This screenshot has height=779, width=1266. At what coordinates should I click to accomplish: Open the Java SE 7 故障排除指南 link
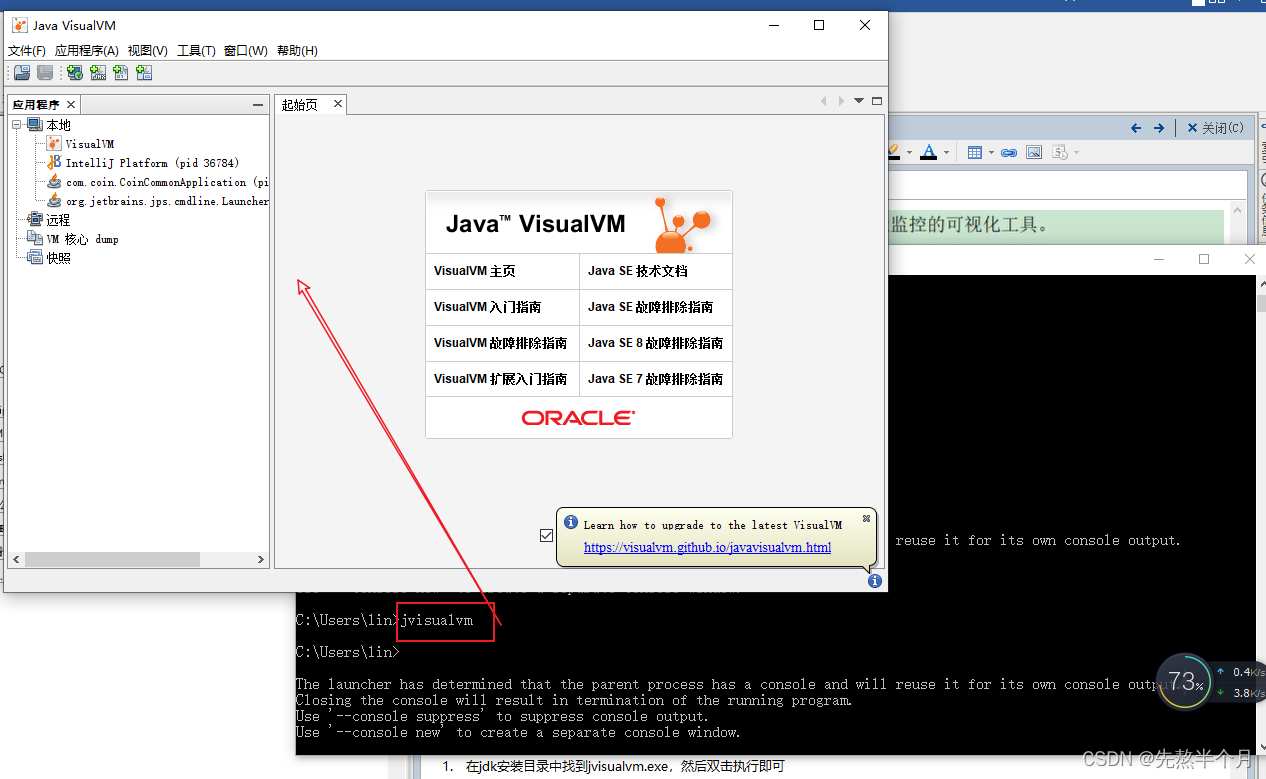655,379
